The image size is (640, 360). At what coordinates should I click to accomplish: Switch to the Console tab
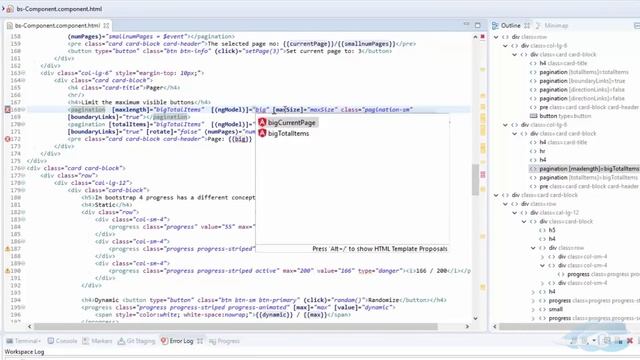(x=66, y=341)
